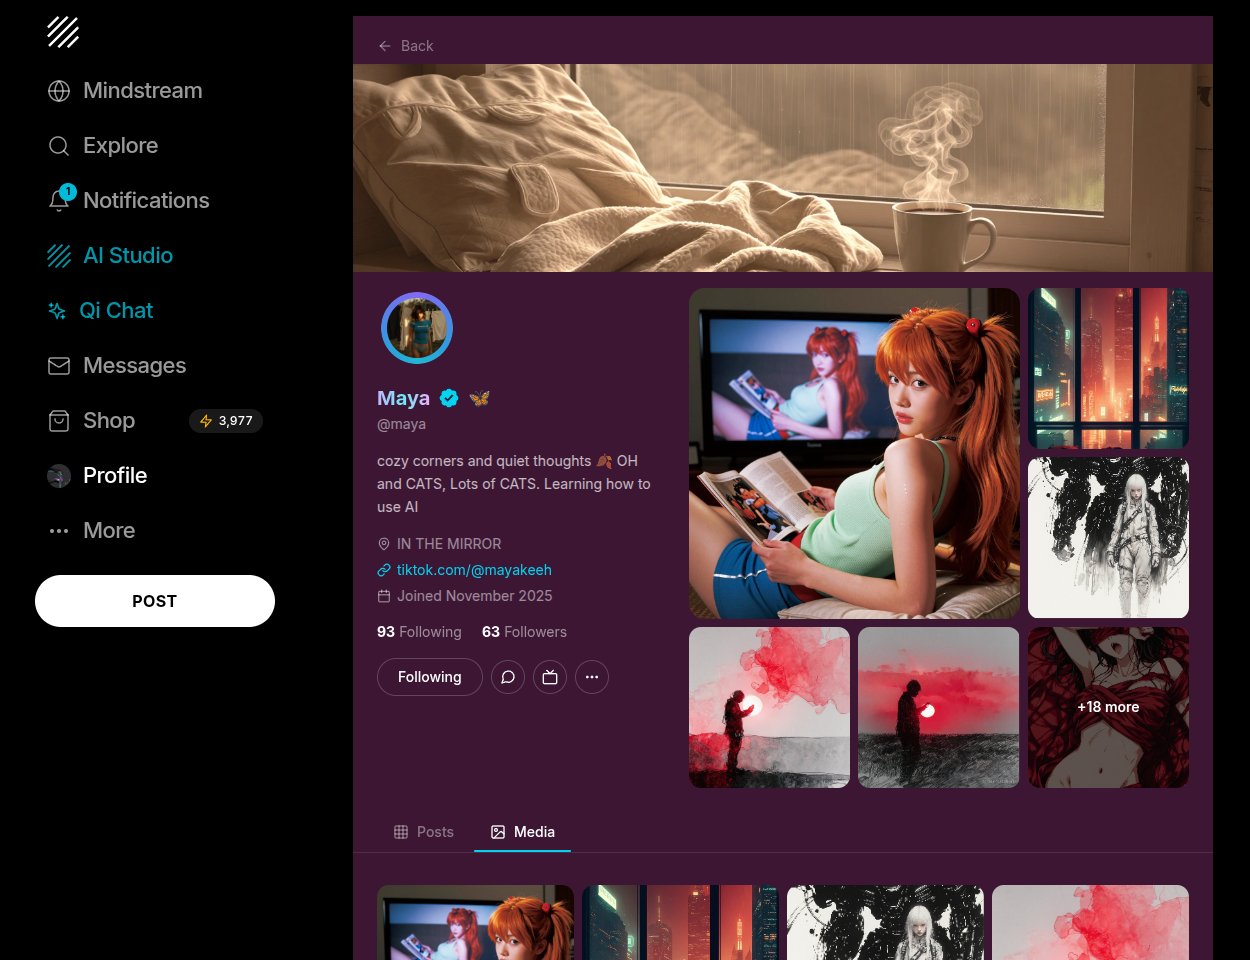This screenshot has width=1250, height=960.
Task: Click the TV icon button on profile
Action: [x=550, y=677]
